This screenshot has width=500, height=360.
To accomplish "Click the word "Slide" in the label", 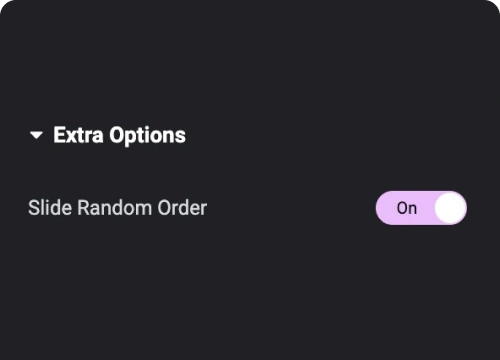I will tap(50, 208).
